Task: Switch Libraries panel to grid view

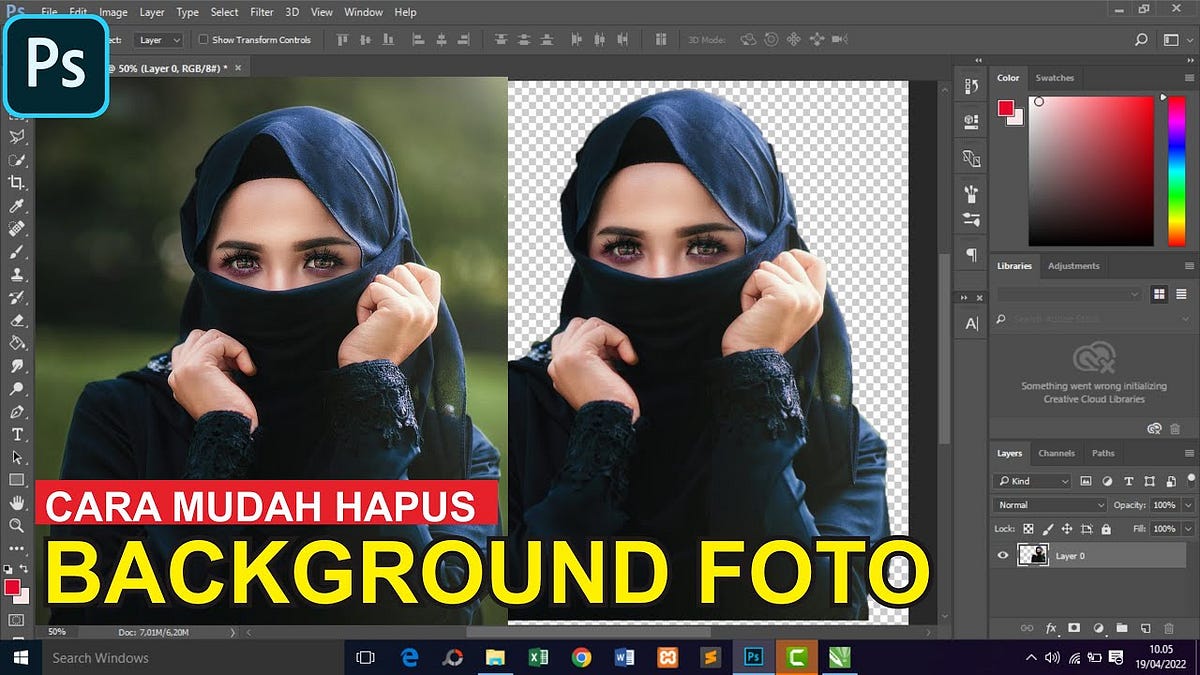Action: click(x=1160, y=293)
